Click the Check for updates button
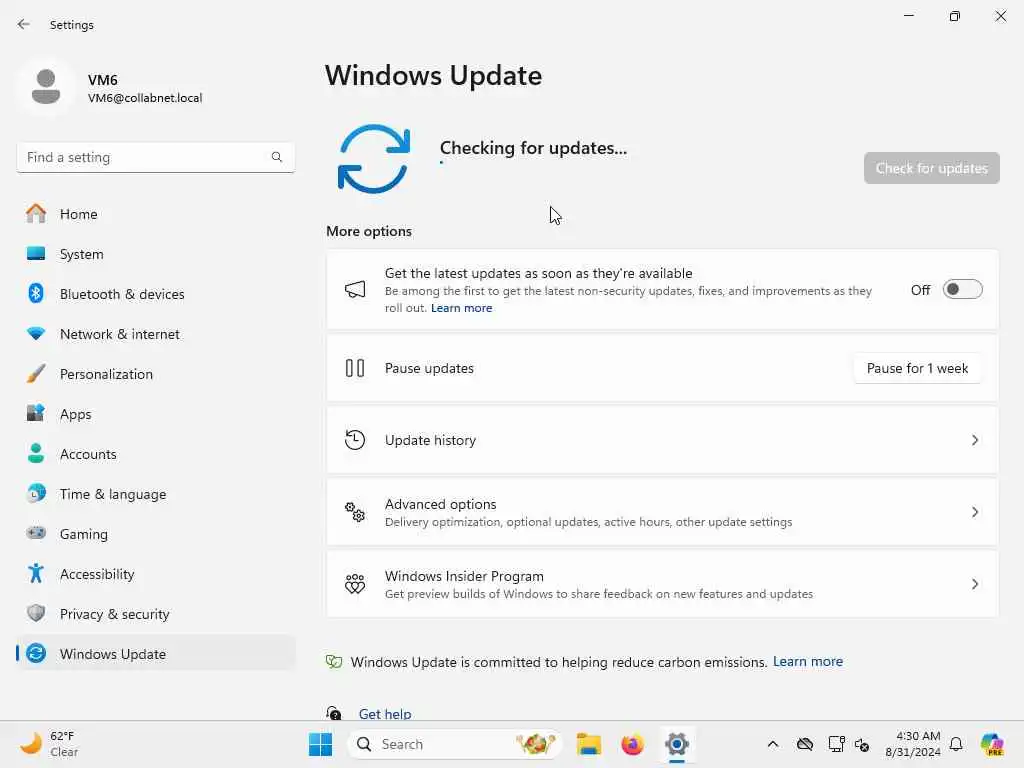This screenshot has width=1024, height=768. pos(931,168)
